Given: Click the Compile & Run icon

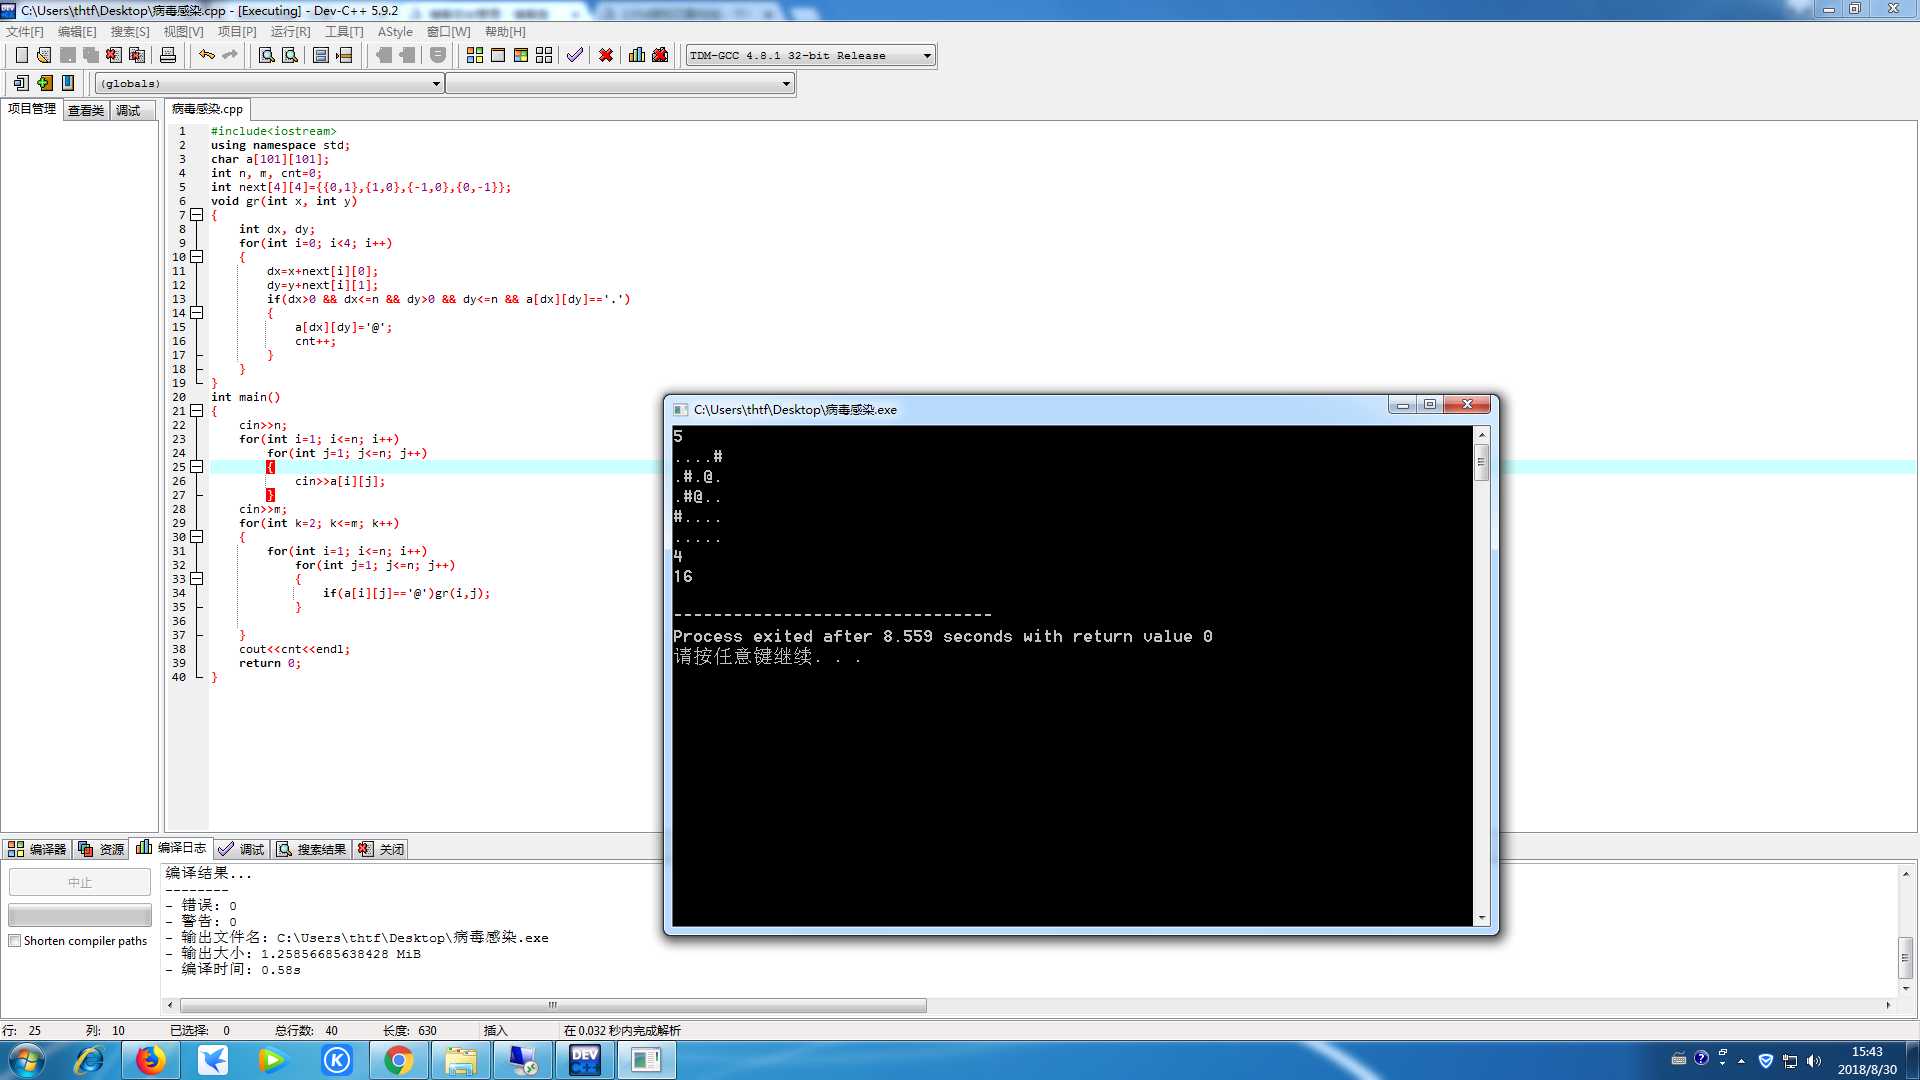Looking at the screenshot, I should click(x=521, y=55).
